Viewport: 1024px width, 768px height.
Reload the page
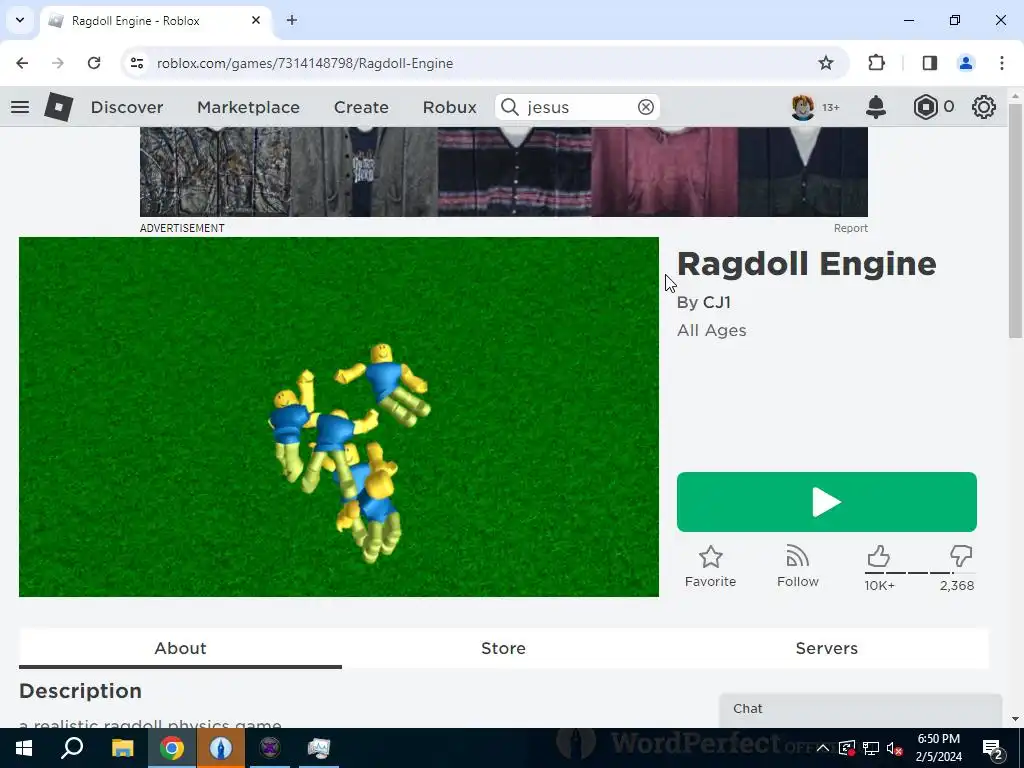94,63
